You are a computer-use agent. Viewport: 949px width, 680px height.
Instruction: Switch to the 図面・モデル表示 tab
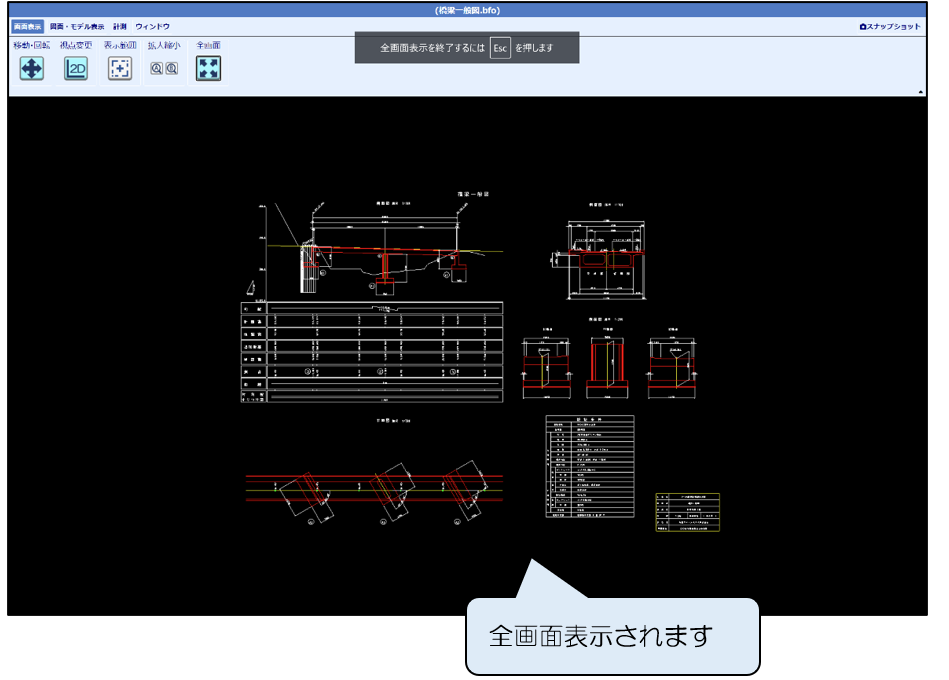coord(77,27)
